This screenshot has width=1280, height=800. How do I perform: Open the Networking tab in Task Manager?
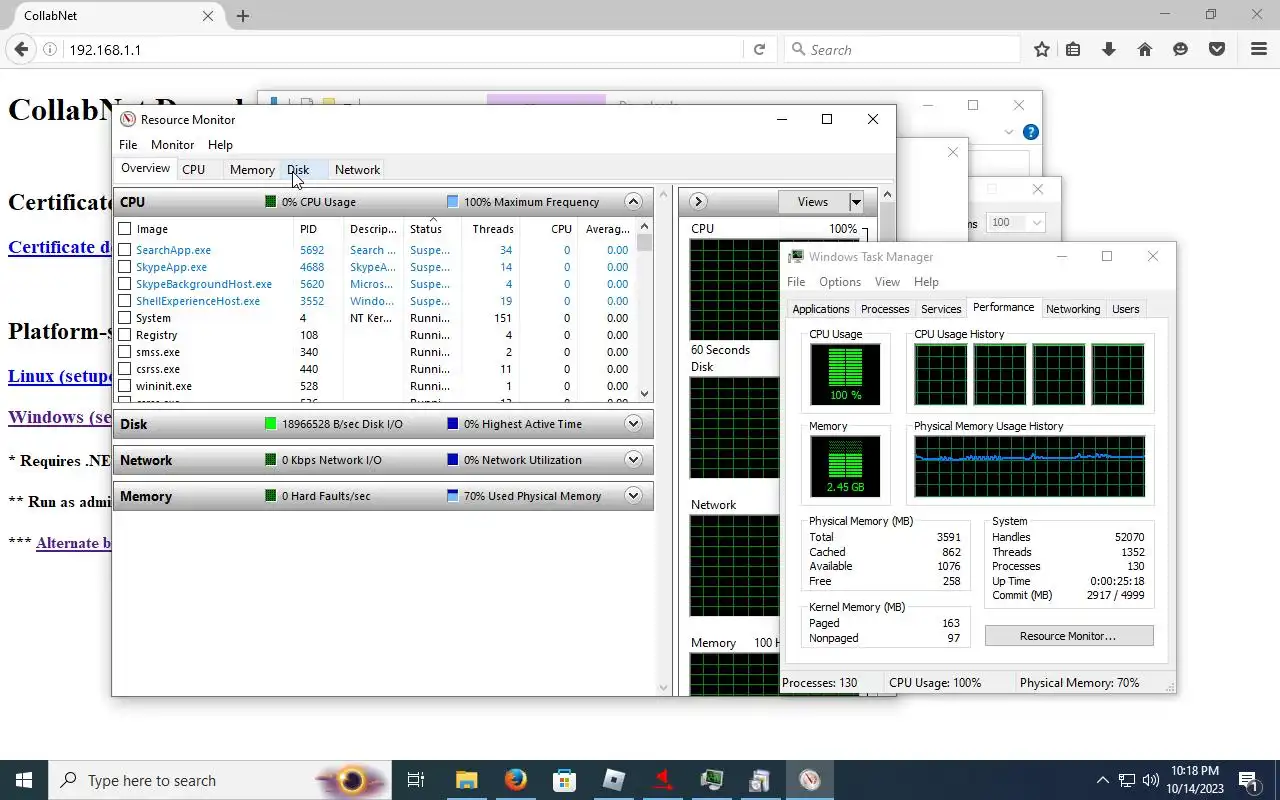tap(1073, 309)
